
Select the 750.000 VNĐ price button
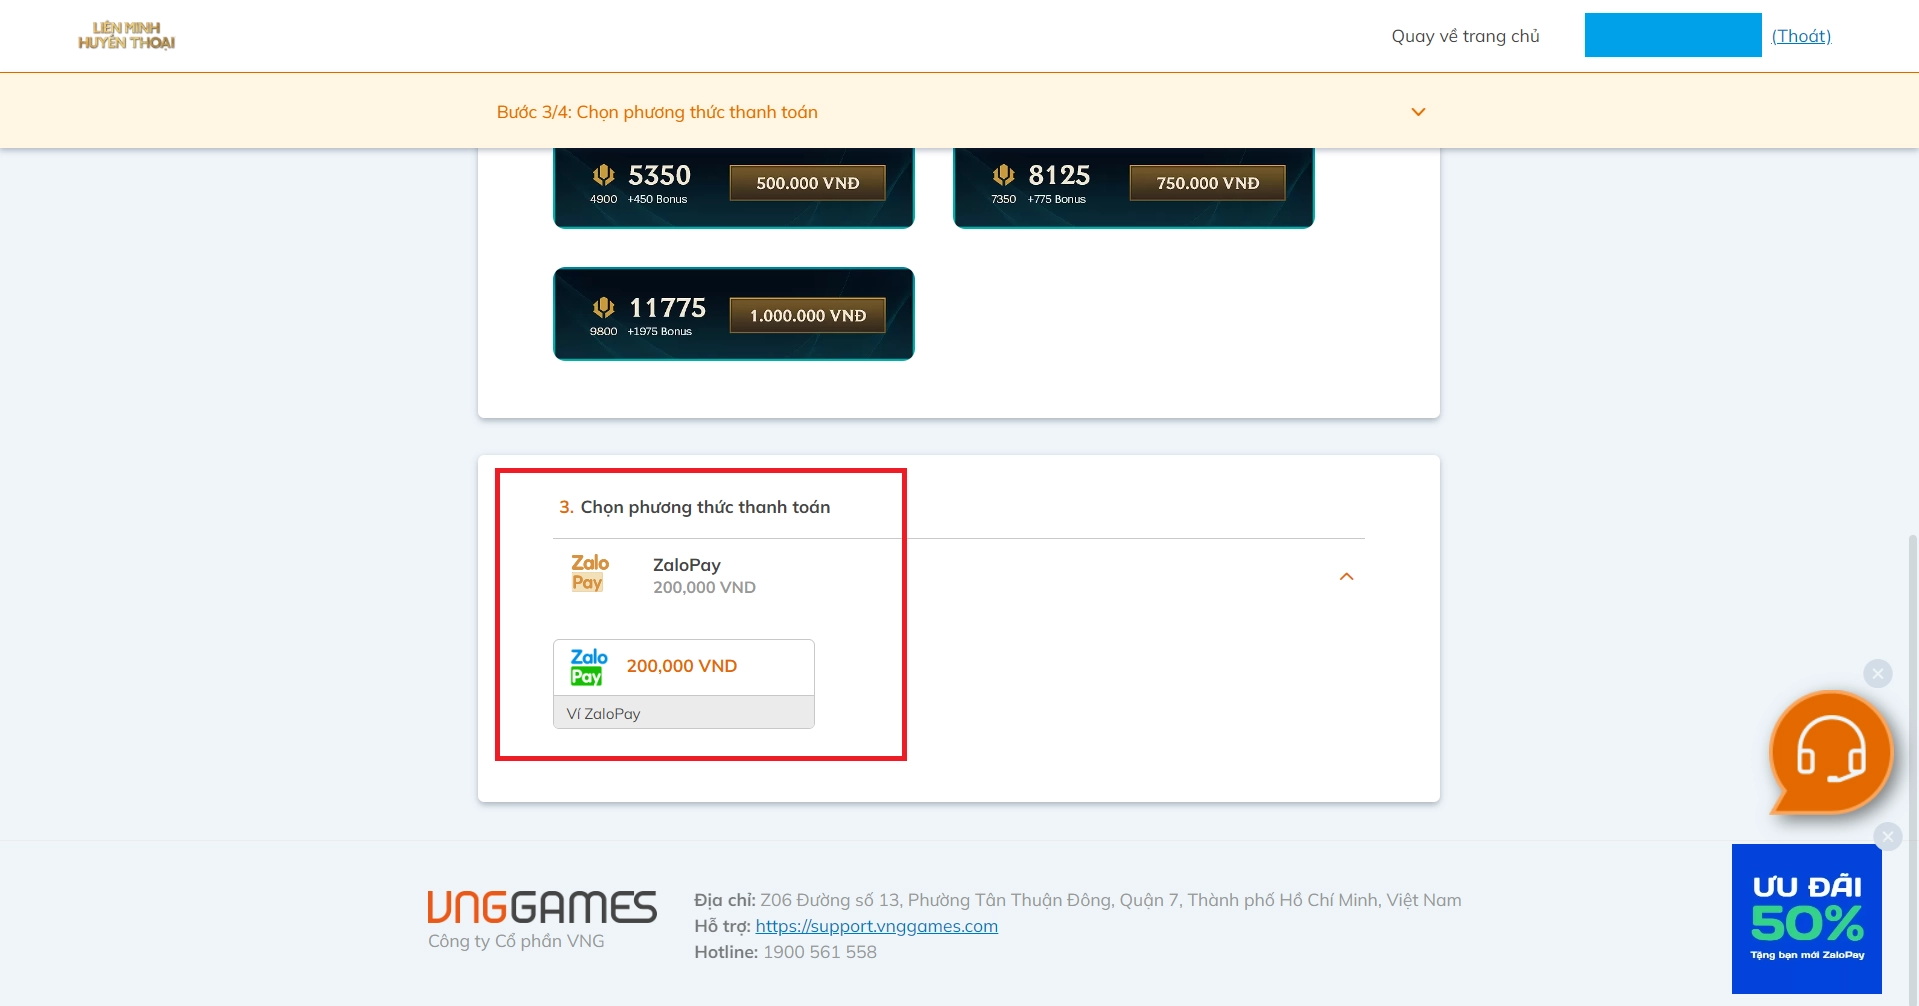click(x=1207, y=183)
